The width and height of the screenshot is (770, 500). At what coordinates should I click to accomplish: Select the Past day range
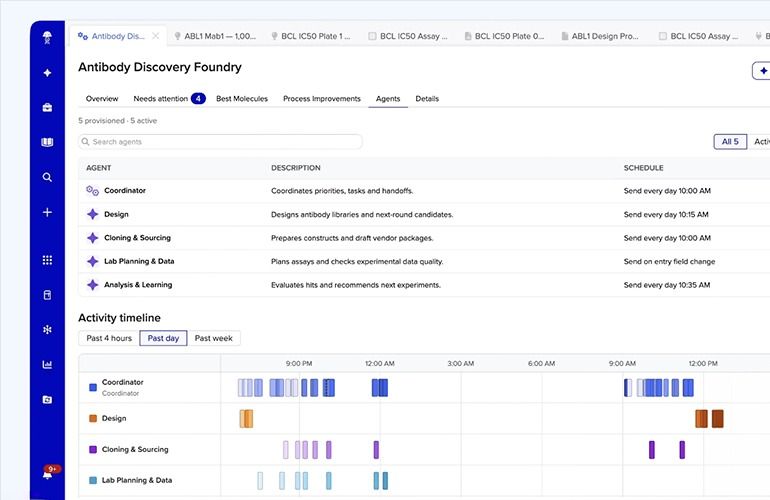point(163,338)
